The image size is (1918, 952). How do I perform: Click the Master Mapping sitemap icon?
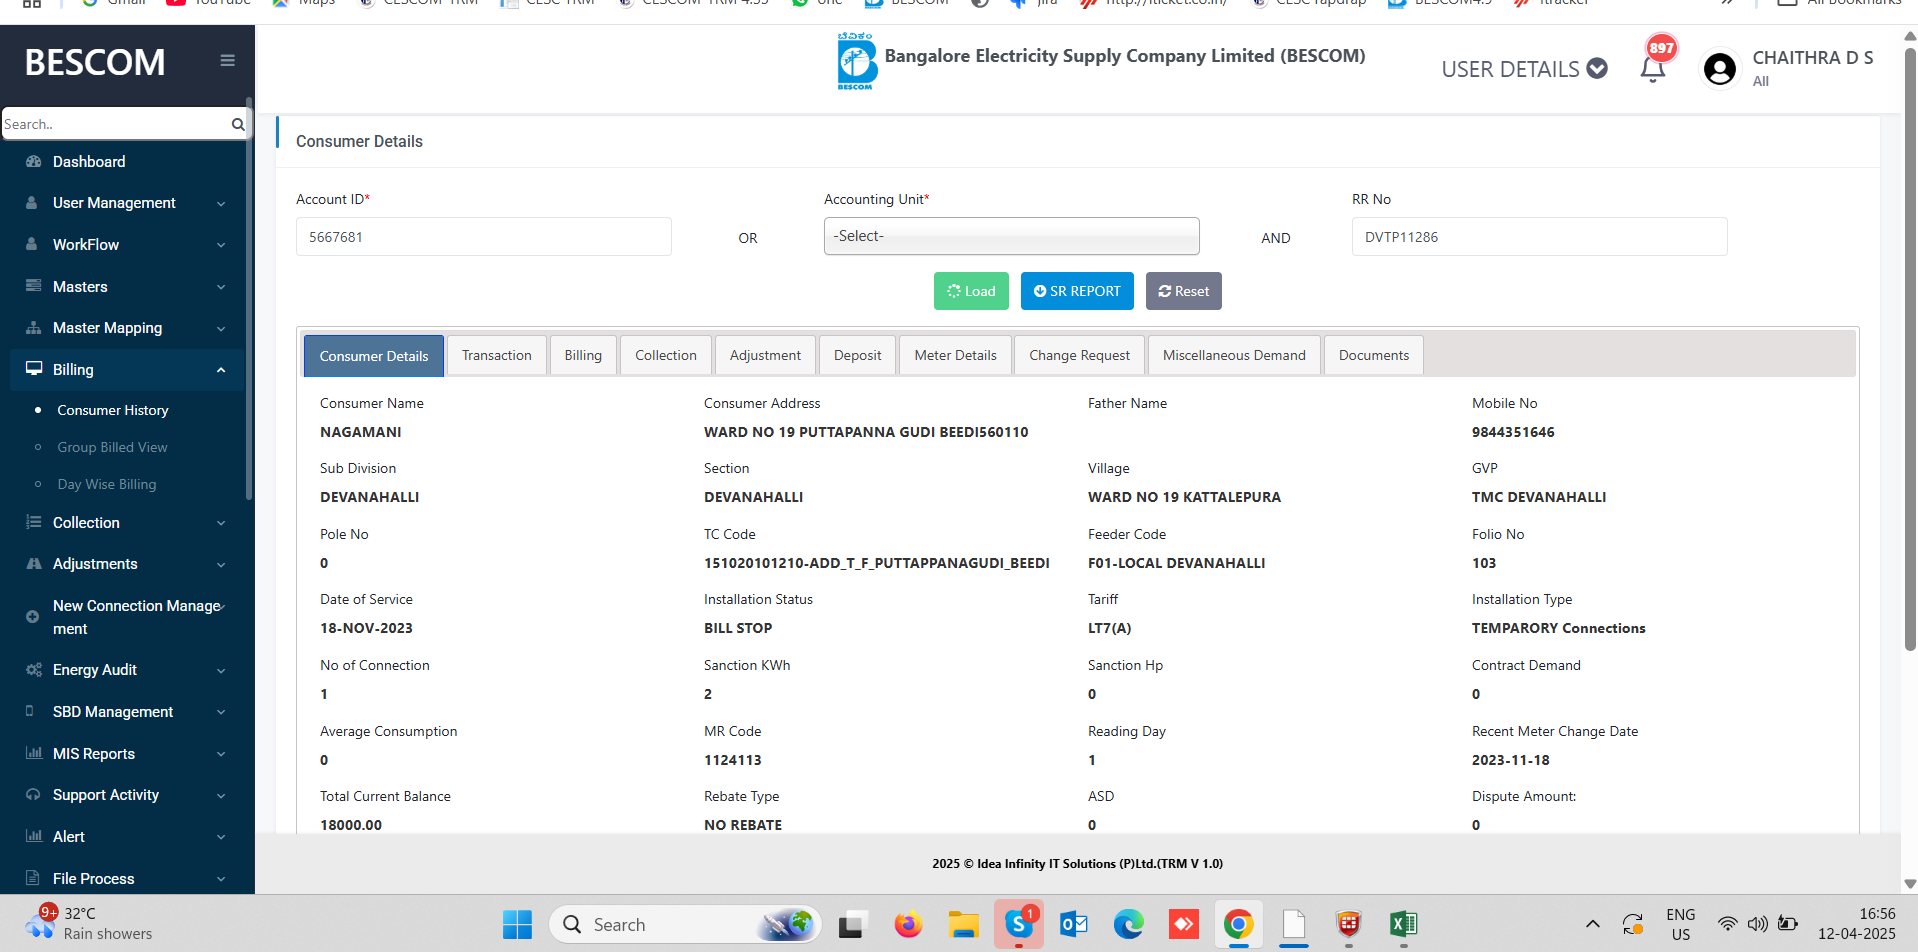[x=33, y=327]
